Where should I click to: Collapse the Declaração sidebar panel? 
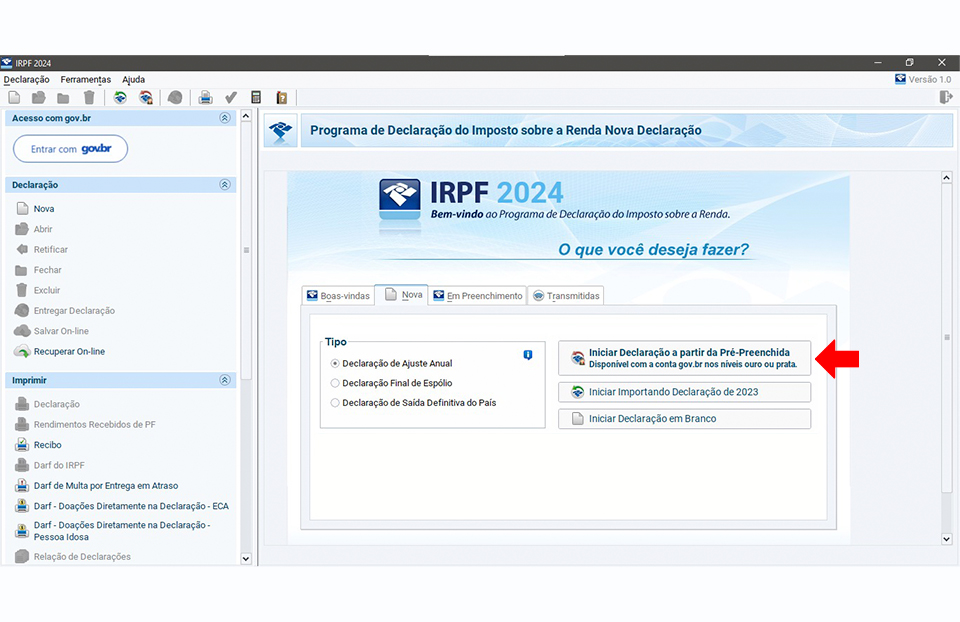225,185
